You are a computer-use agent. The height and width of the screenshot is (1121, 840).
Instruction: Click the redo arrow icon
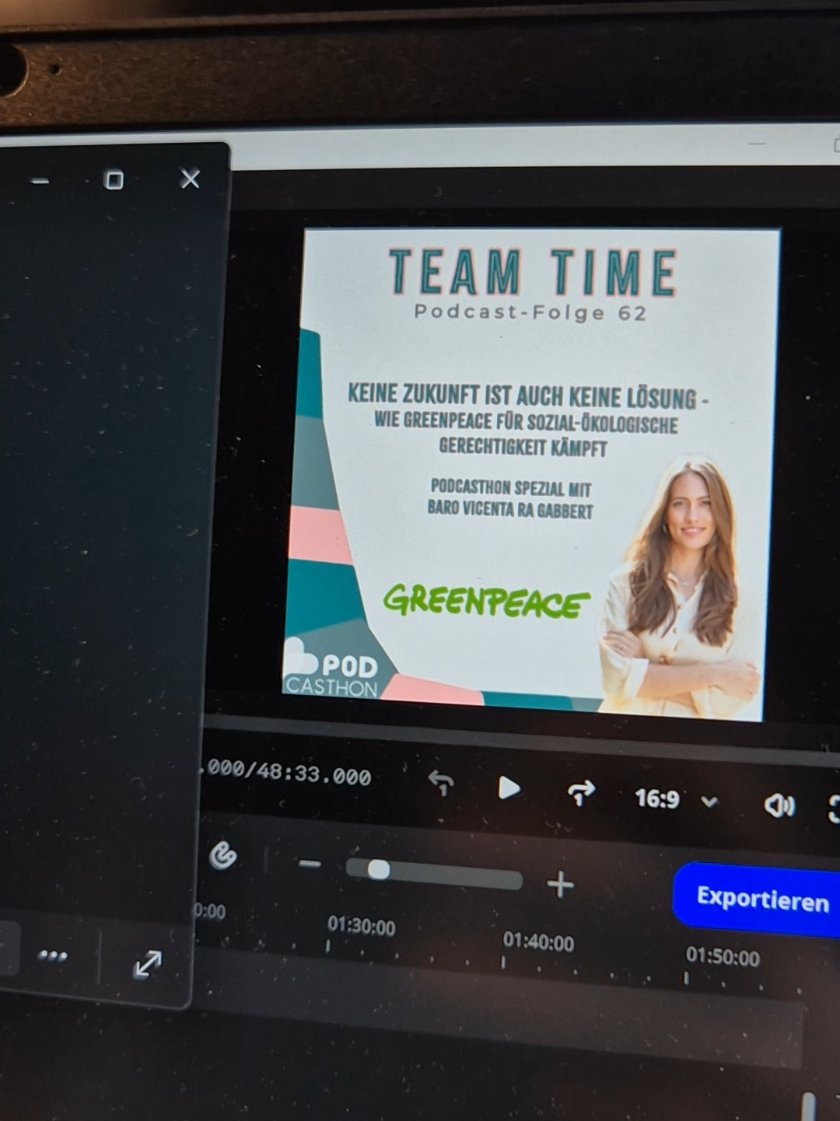click(x=580, y=792)
